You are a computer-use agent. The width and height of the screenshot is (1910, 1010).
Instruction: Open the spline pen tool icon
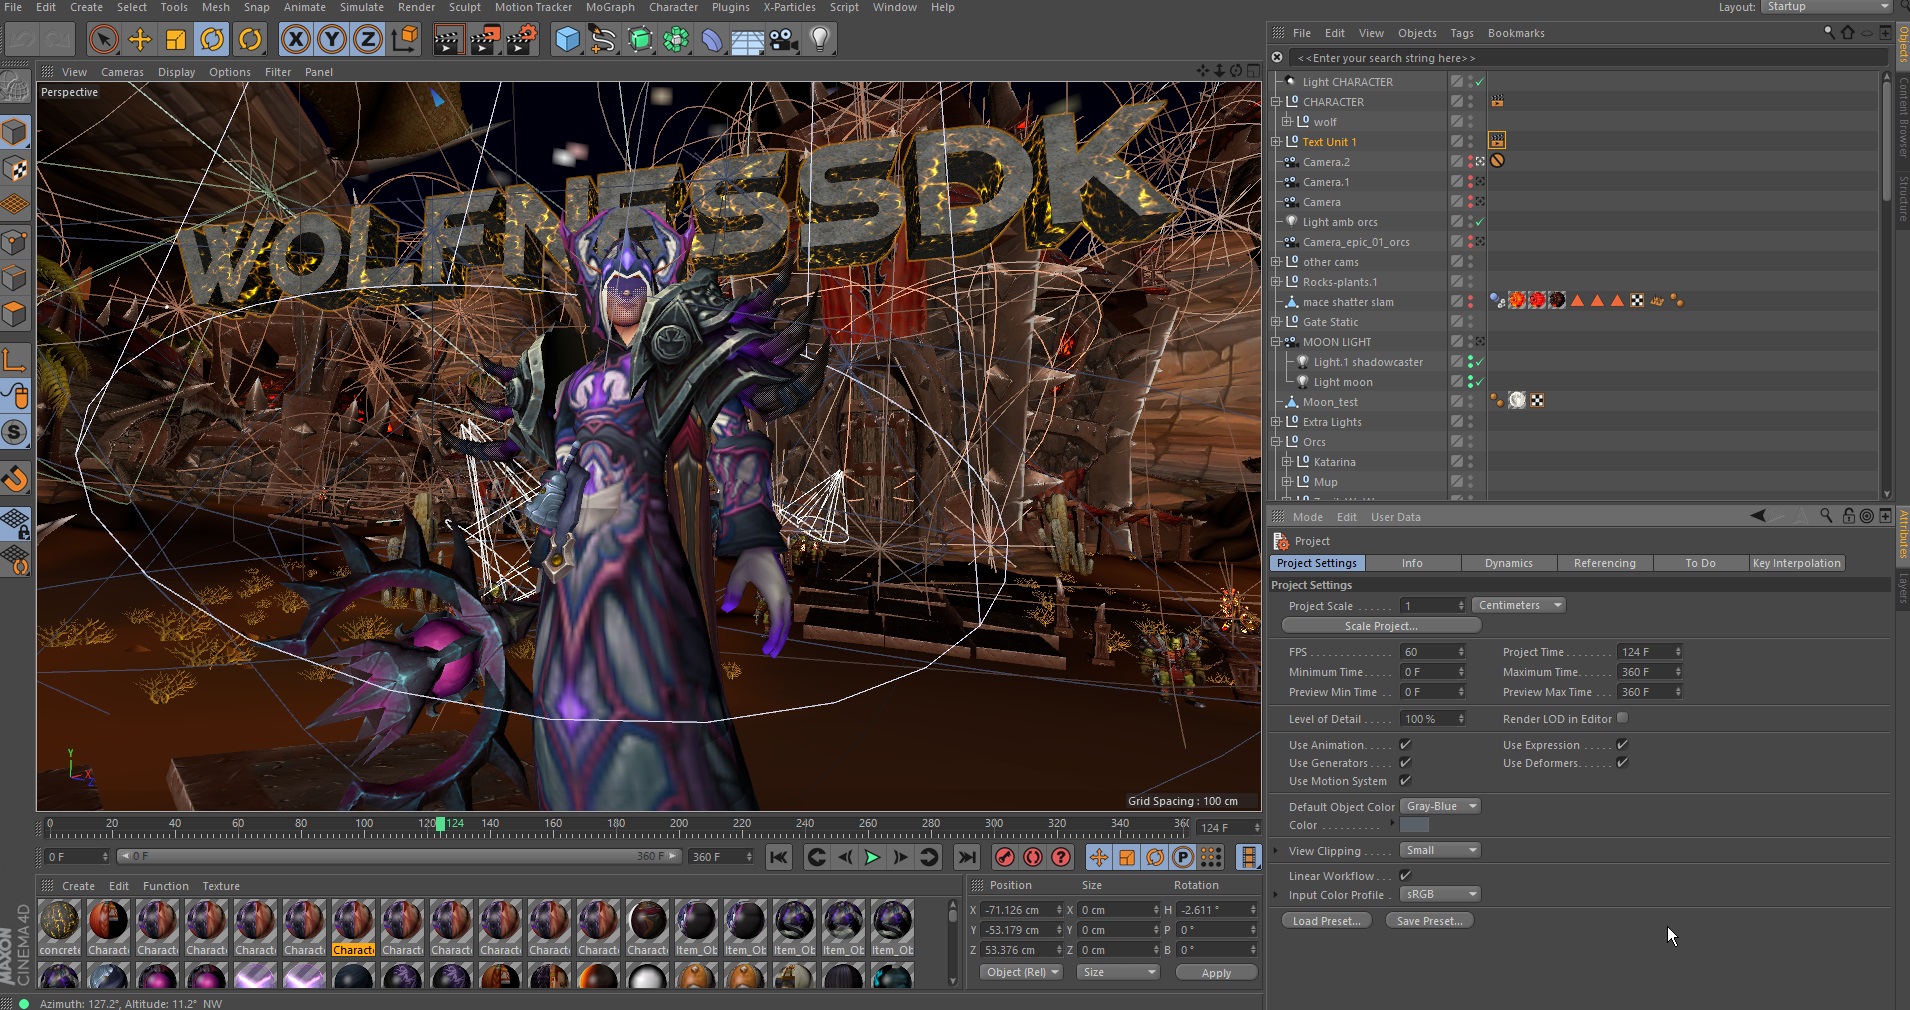[603, 40]
